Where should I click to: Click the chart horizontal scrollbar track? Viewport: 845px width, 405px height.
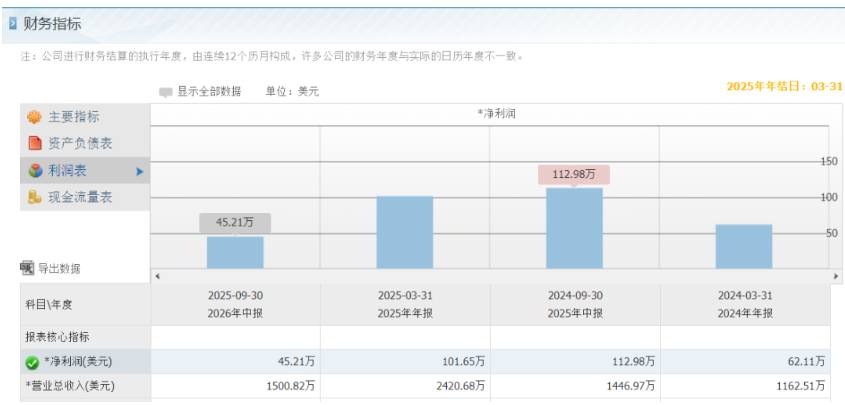[496, 276]
